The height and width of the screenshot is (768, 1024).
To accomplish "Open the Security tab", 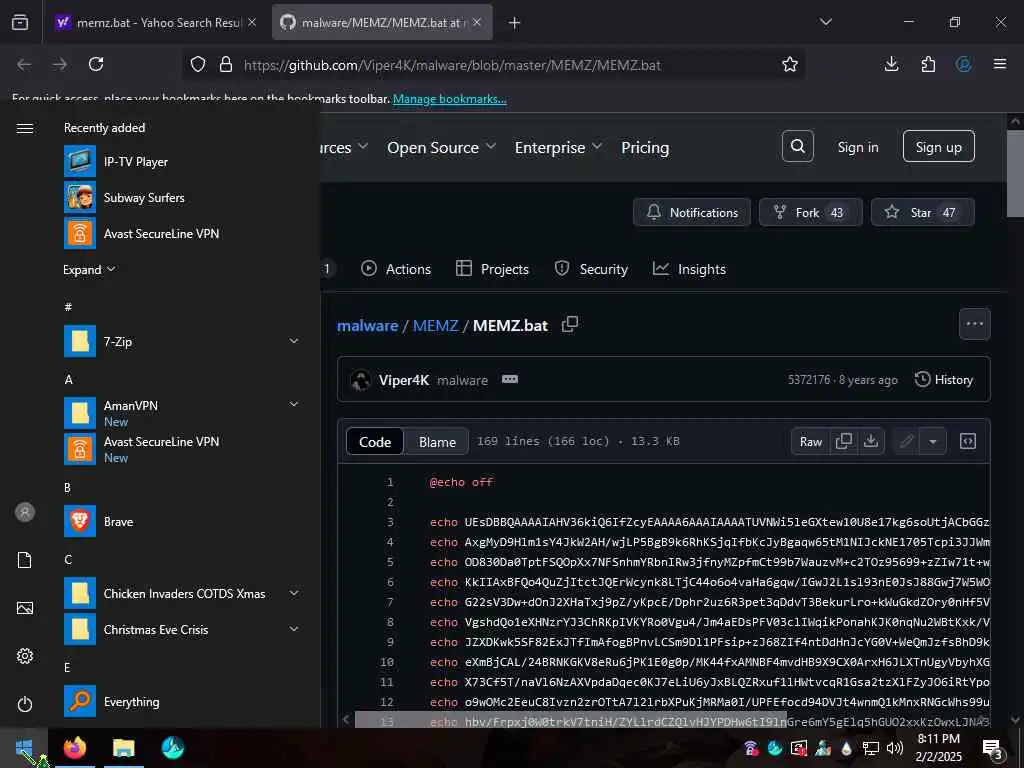I will [590, 268].
